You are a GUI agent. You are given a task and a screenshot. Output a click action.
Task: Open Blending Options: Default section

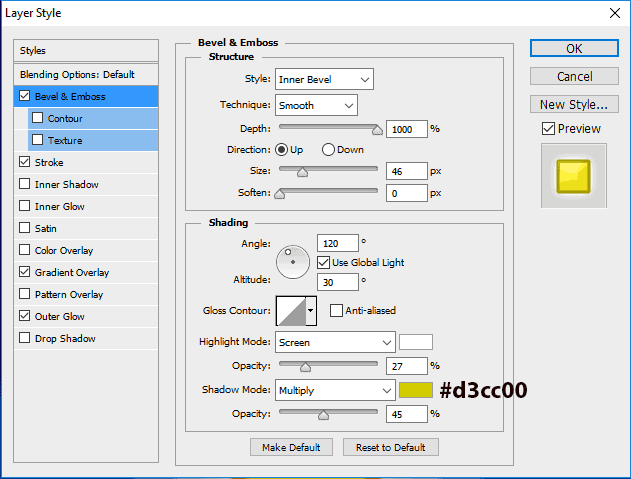[77, 75]
